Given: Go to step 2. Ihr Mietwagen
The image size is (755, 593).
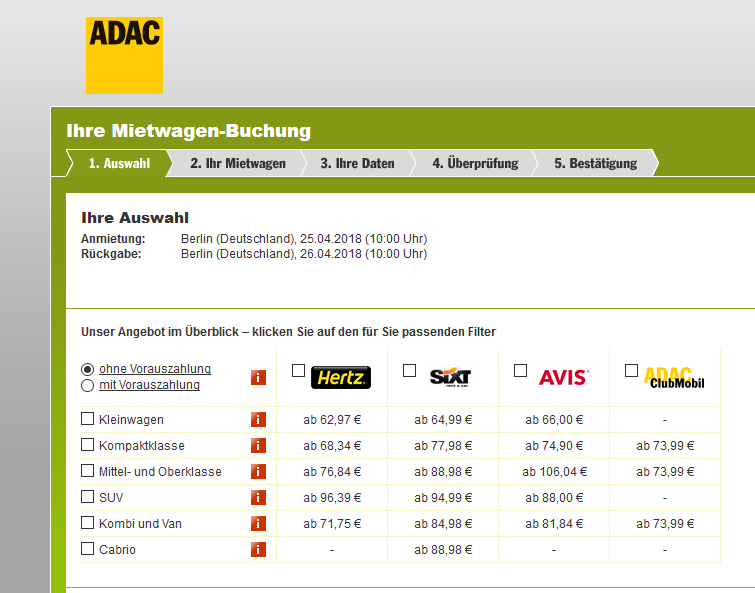Looking at the screenshot, I should click(238, 163).
